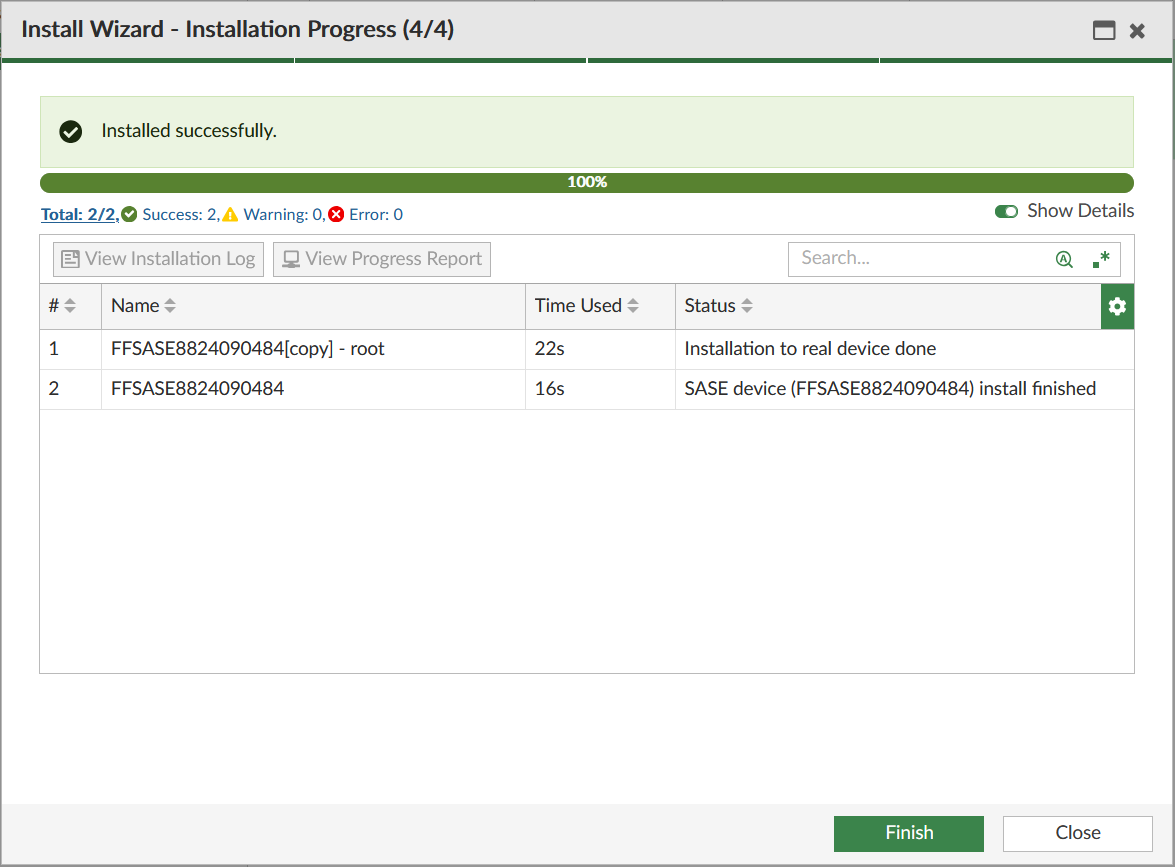Click the Finish button
The width and height of the screenshot is (1175, 867).
coord(908,833)
